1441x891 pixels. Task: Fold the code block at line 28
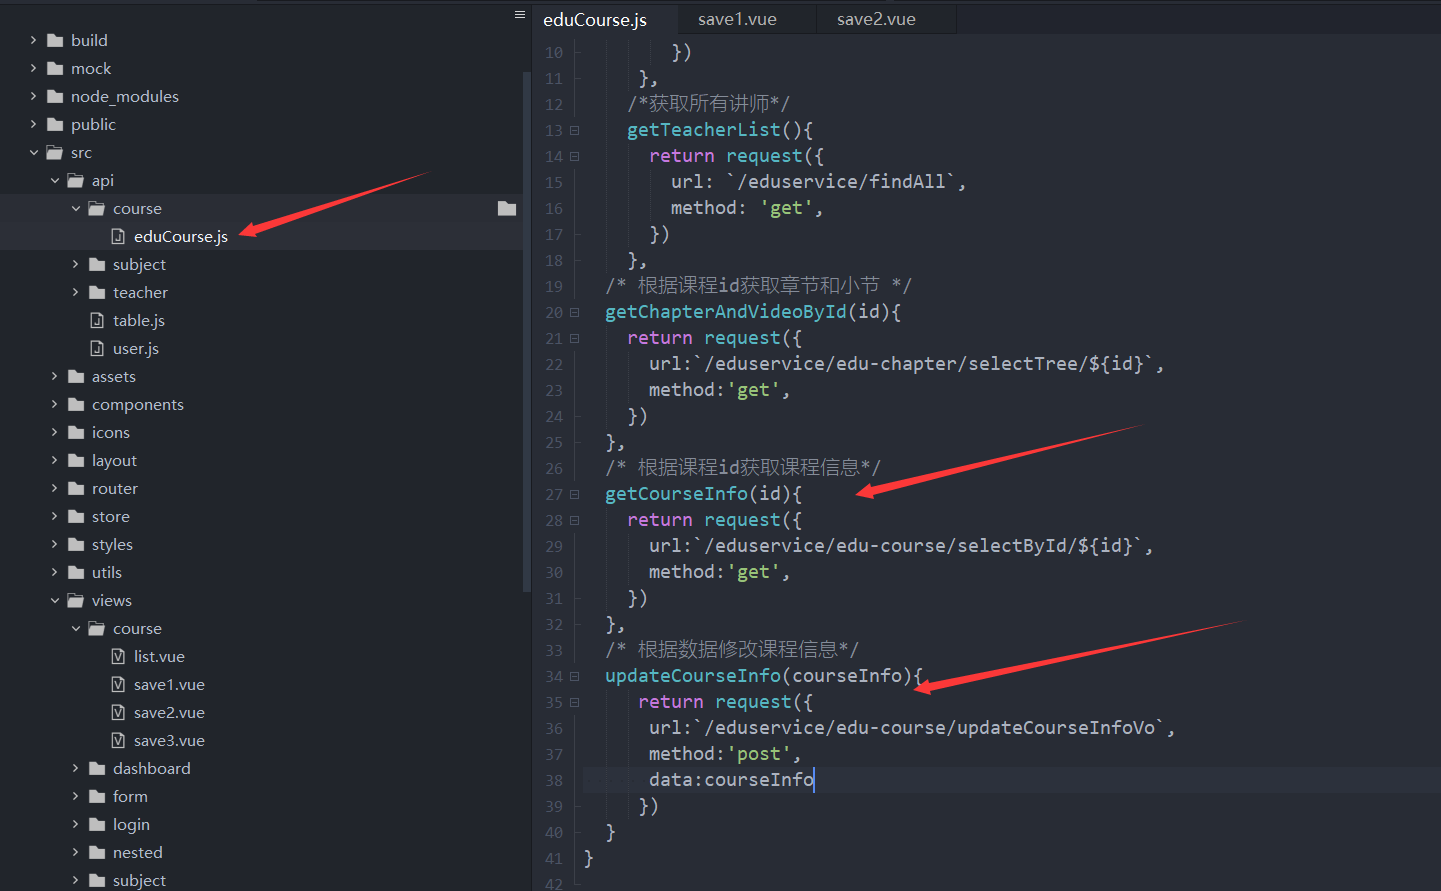pyautogui.click(x=574, y=520)
